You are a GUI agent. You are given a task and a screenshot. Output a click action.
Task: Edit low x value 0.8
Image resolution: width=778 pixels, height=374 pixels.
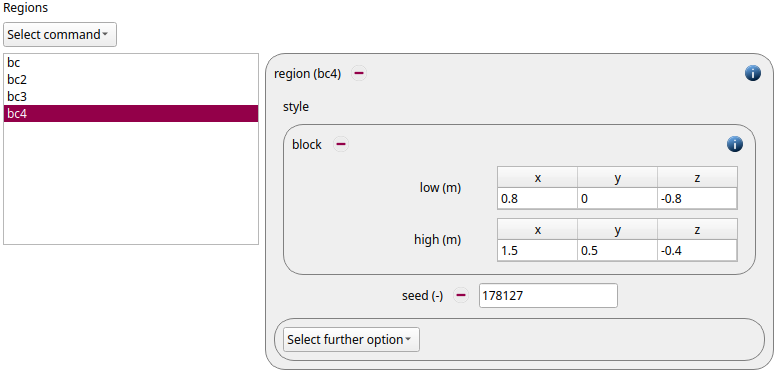click(x=537, y=199)
